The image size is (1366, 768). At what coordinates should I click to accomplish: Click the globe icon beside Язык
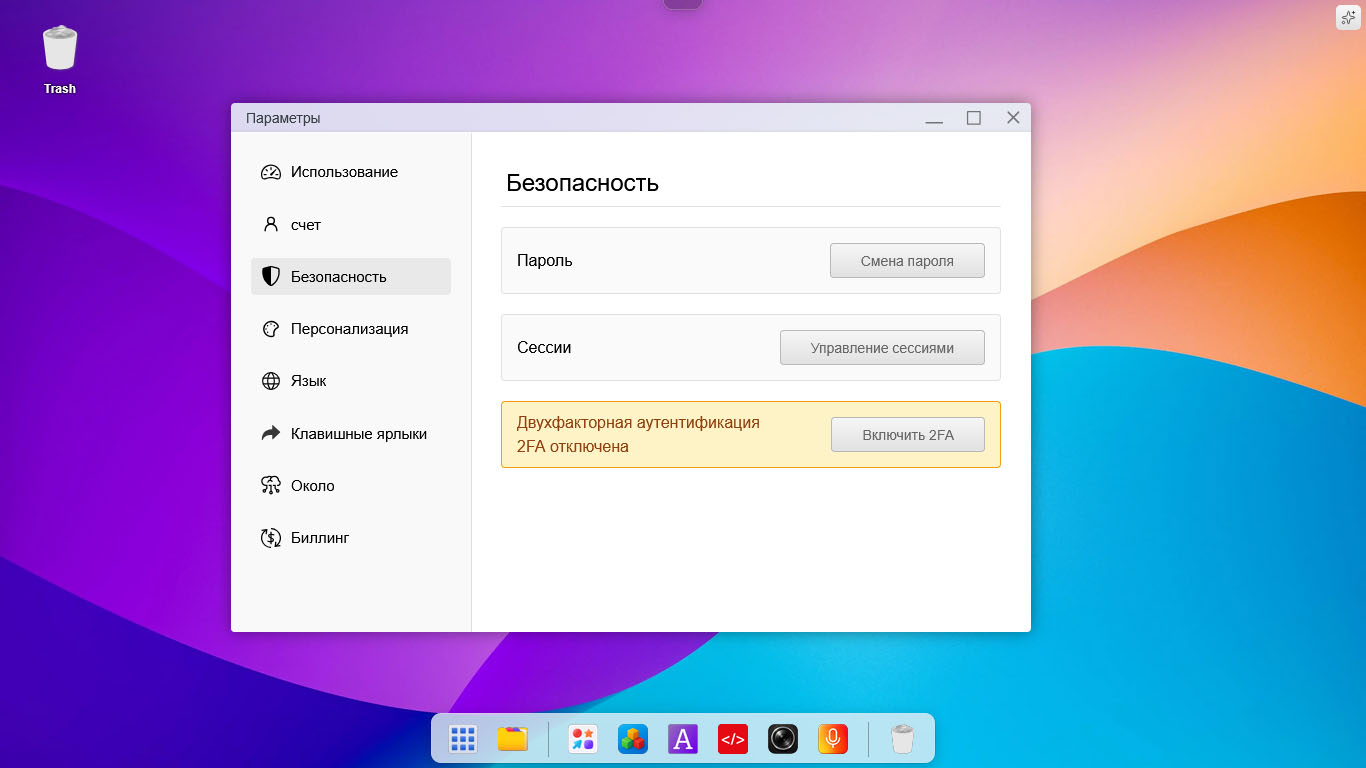[x=271, y=381]
